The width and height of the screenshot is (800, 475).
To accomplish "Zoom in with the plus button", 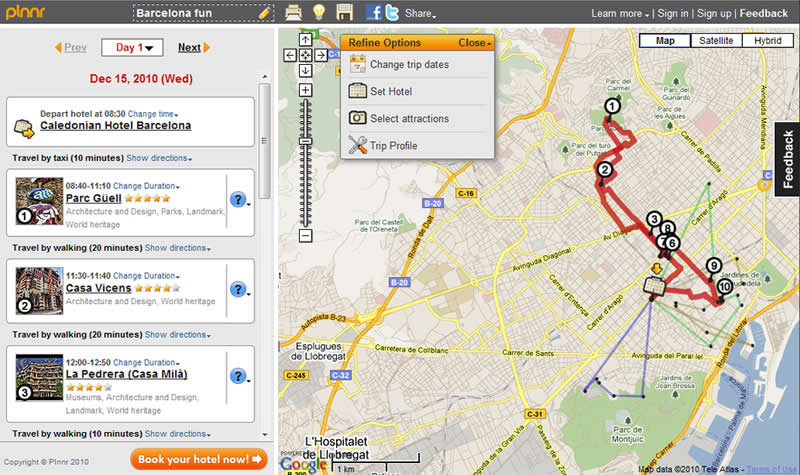I will point(305,90).
